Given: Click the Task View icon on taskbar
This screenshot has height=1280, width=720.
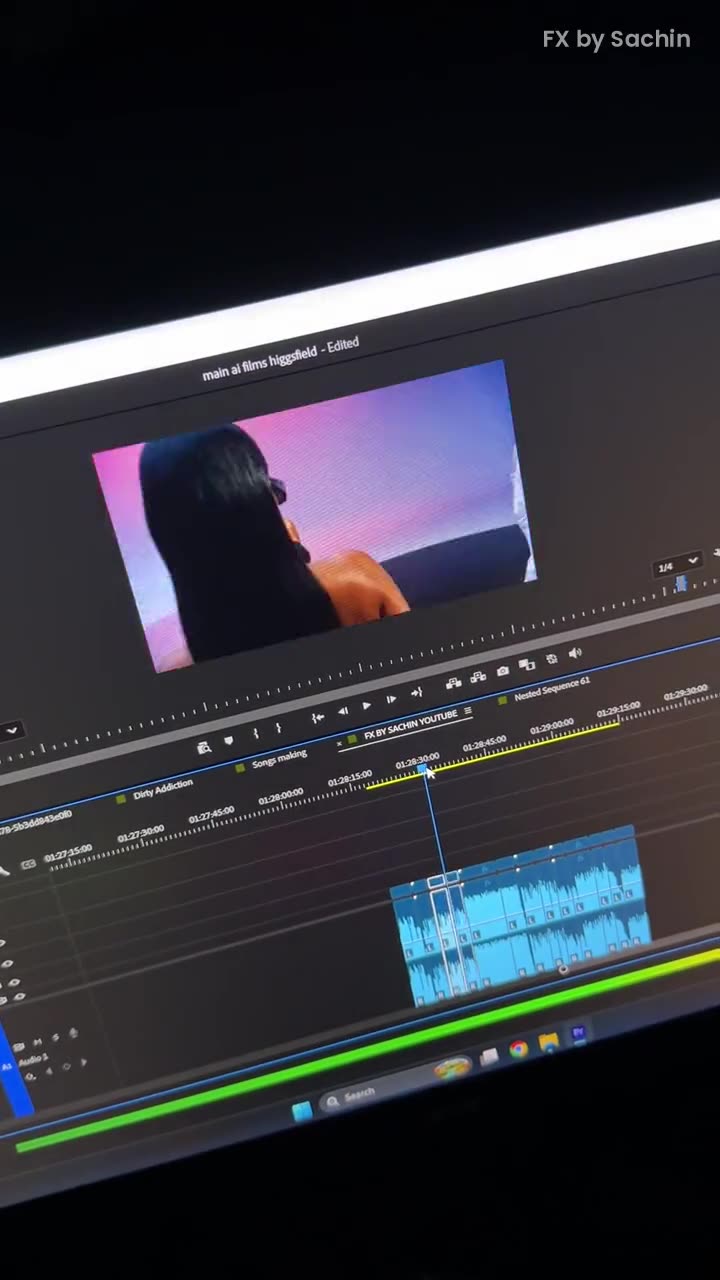Looking at the screenshot, I should tap(488, 1057).
